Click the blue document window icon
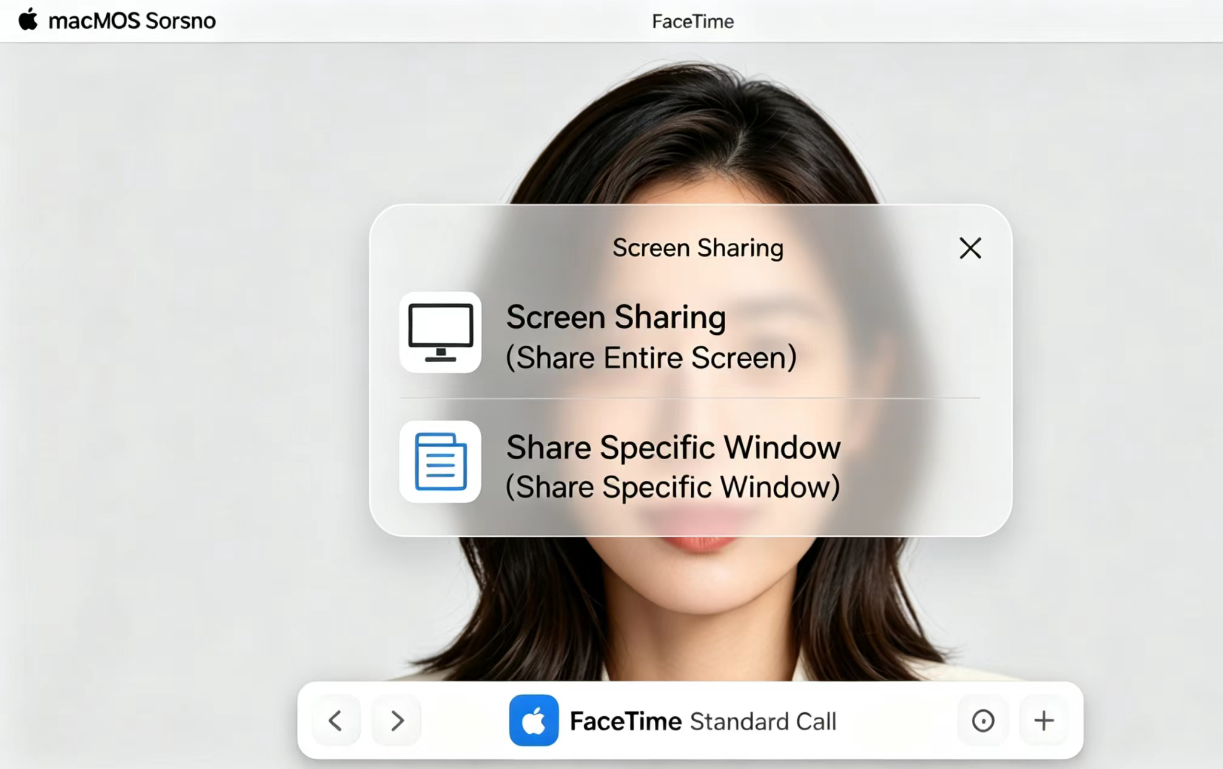This screenshot has width=1223, height=769. point(440,461)
